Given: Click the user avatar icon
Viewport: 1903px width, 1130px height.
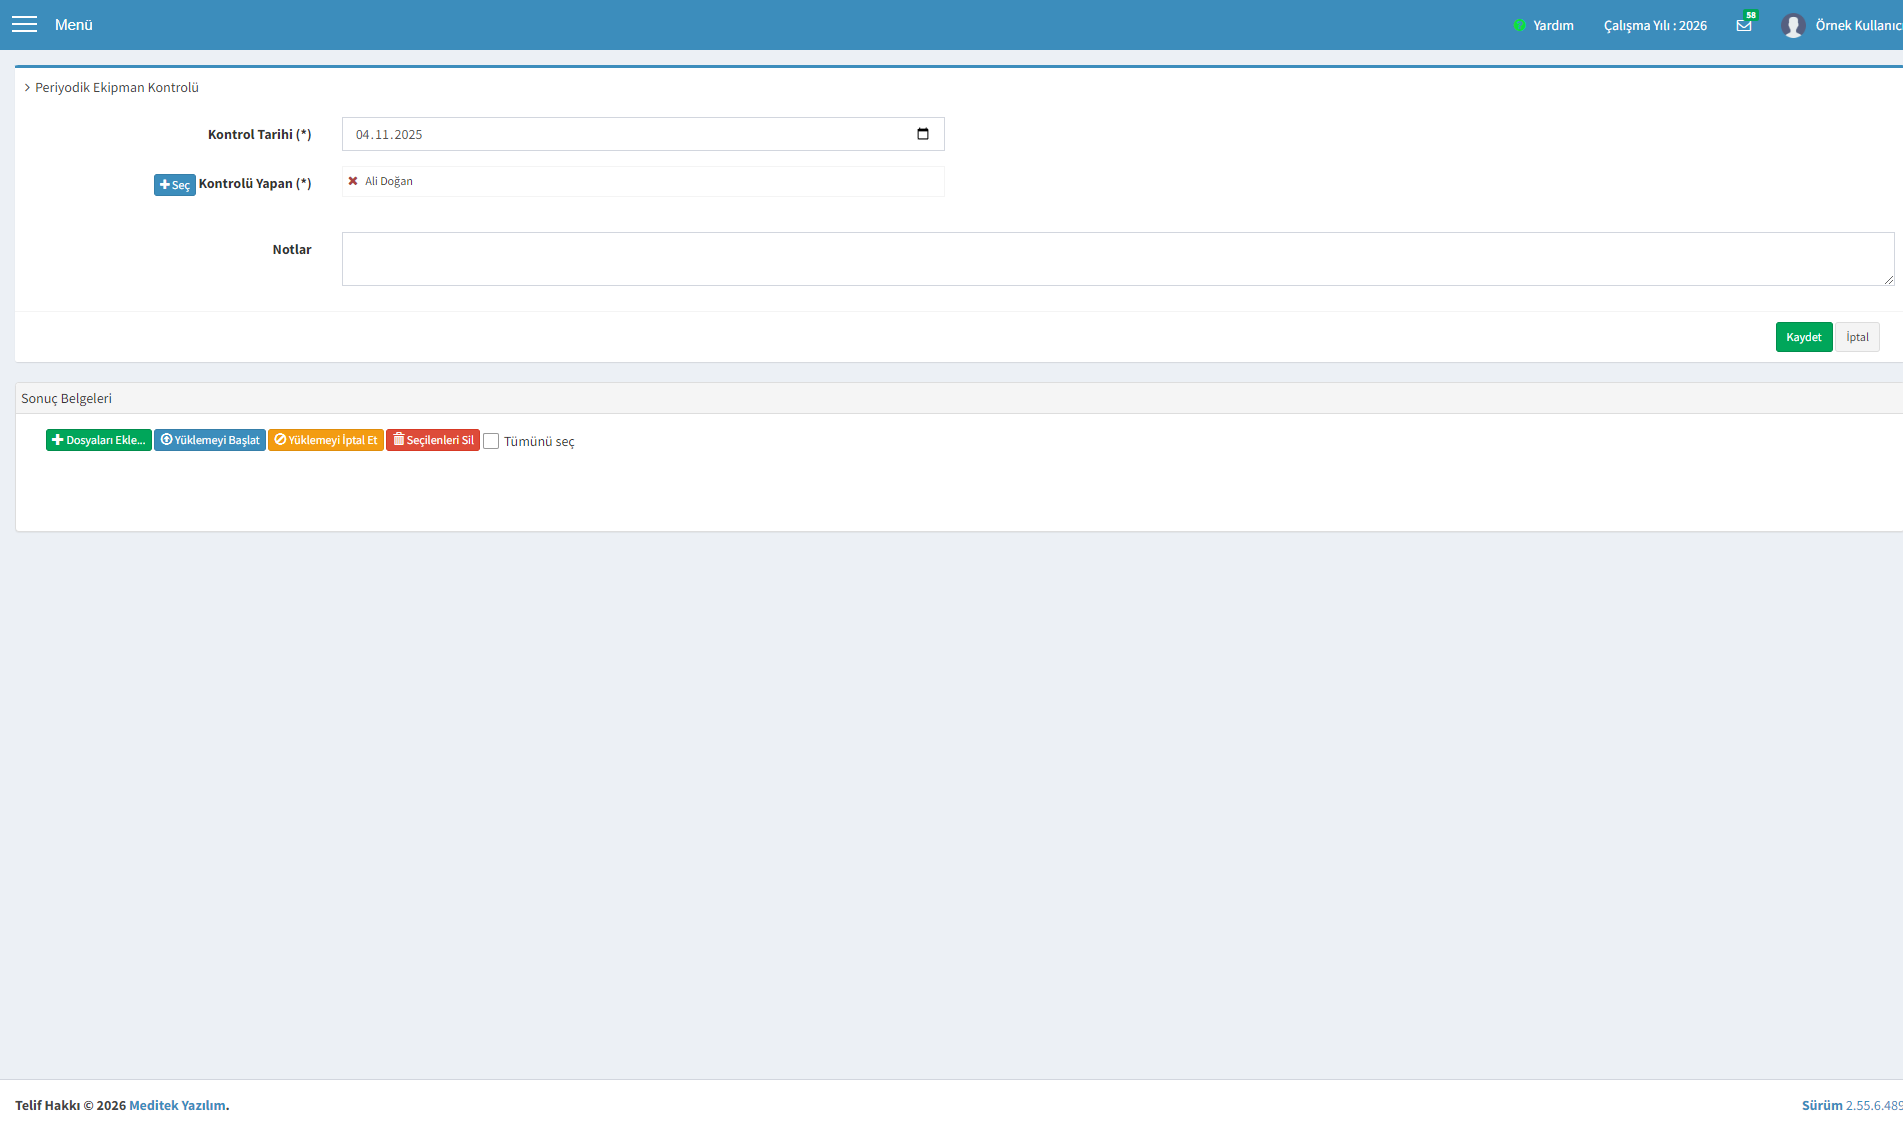Looking at the screenshot, I should point(1793,26).
